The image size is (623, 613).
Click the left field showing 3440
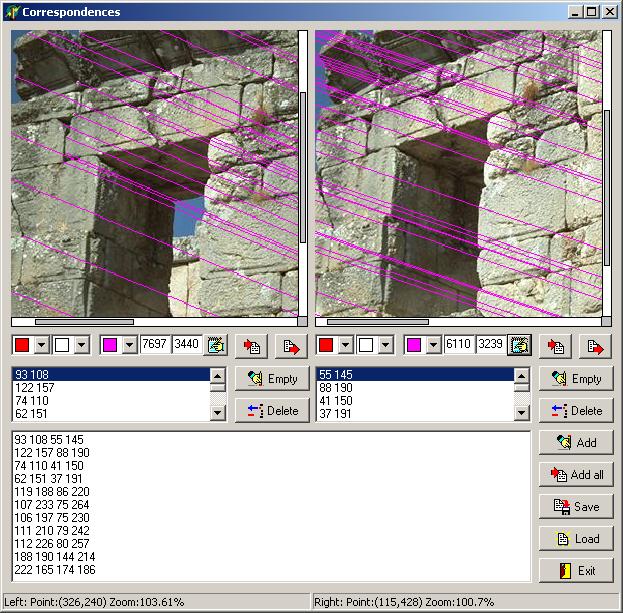point(187,344)
